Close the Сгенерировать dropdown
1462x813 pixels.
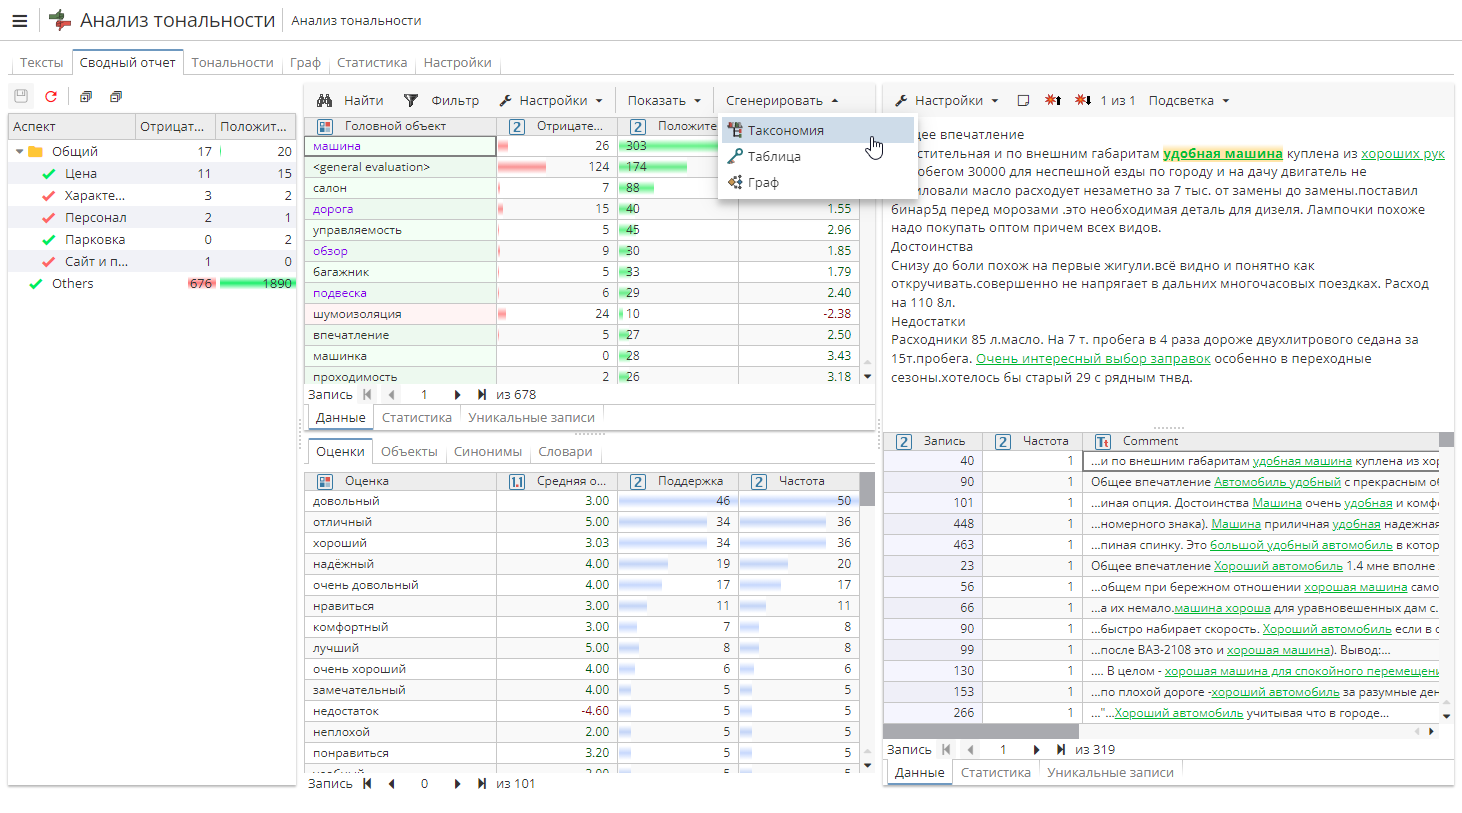[782, 100]
